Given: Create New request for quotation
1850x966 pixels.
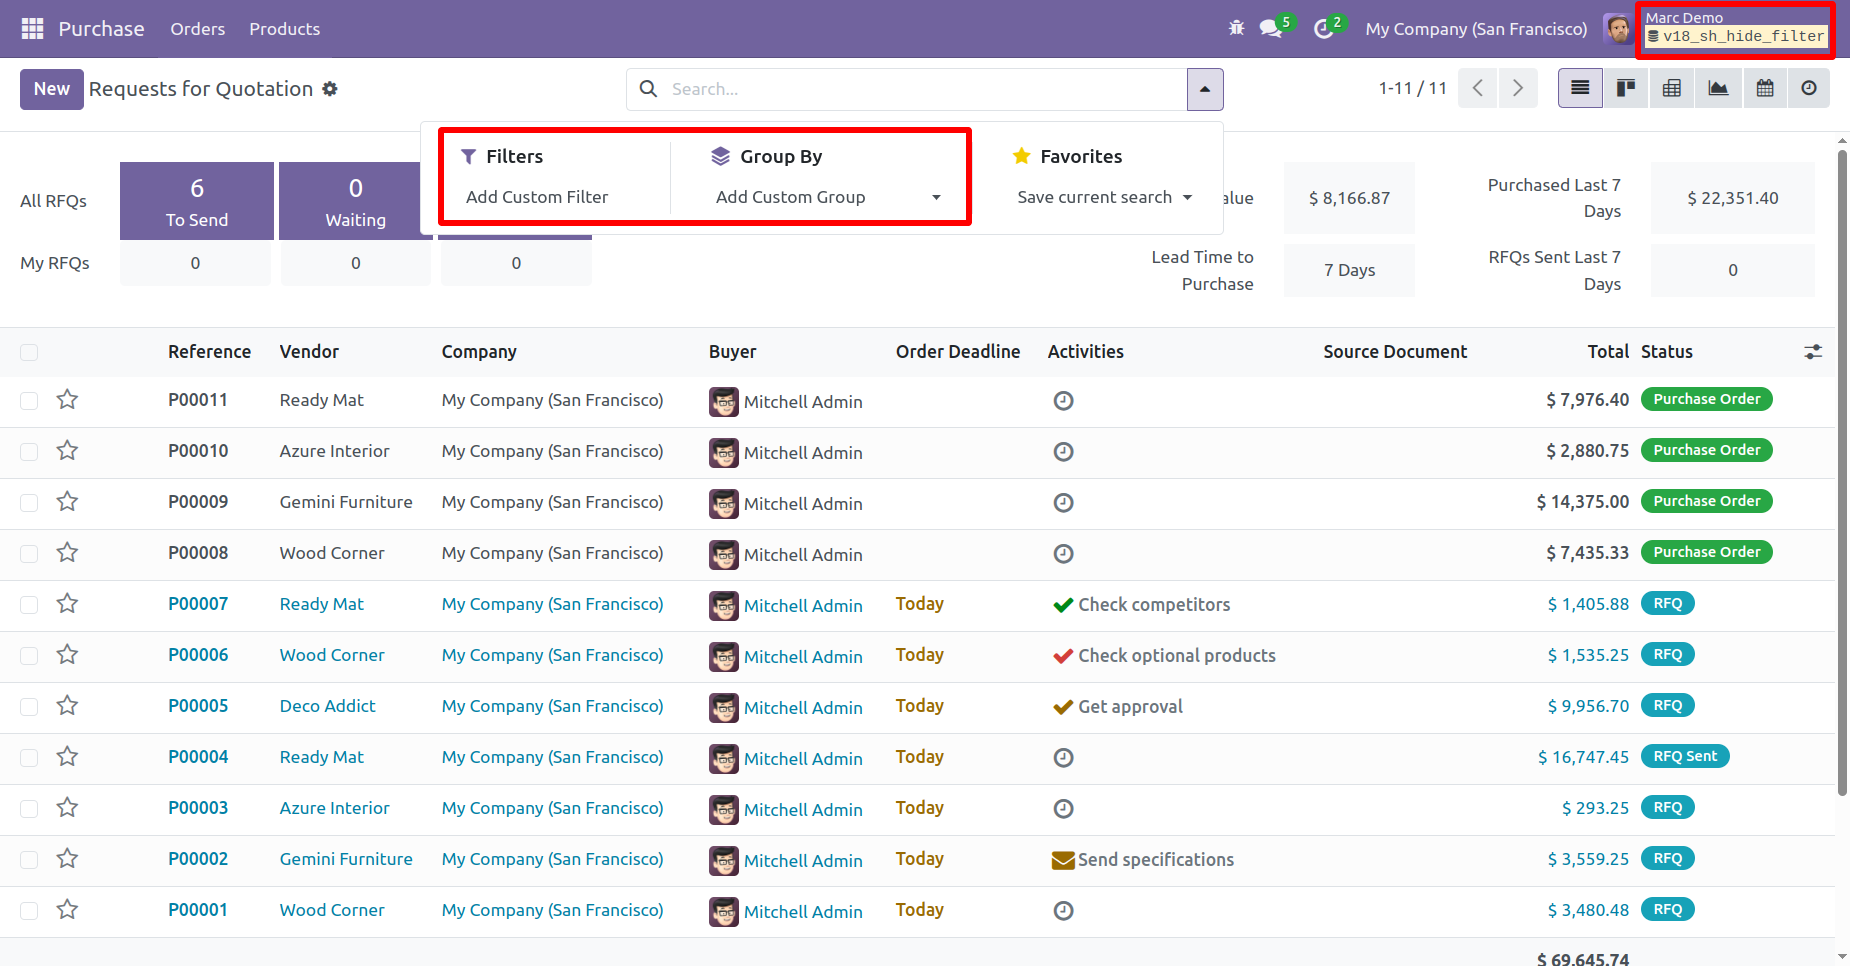Looking at the screenshot, I should click(52, 89).
